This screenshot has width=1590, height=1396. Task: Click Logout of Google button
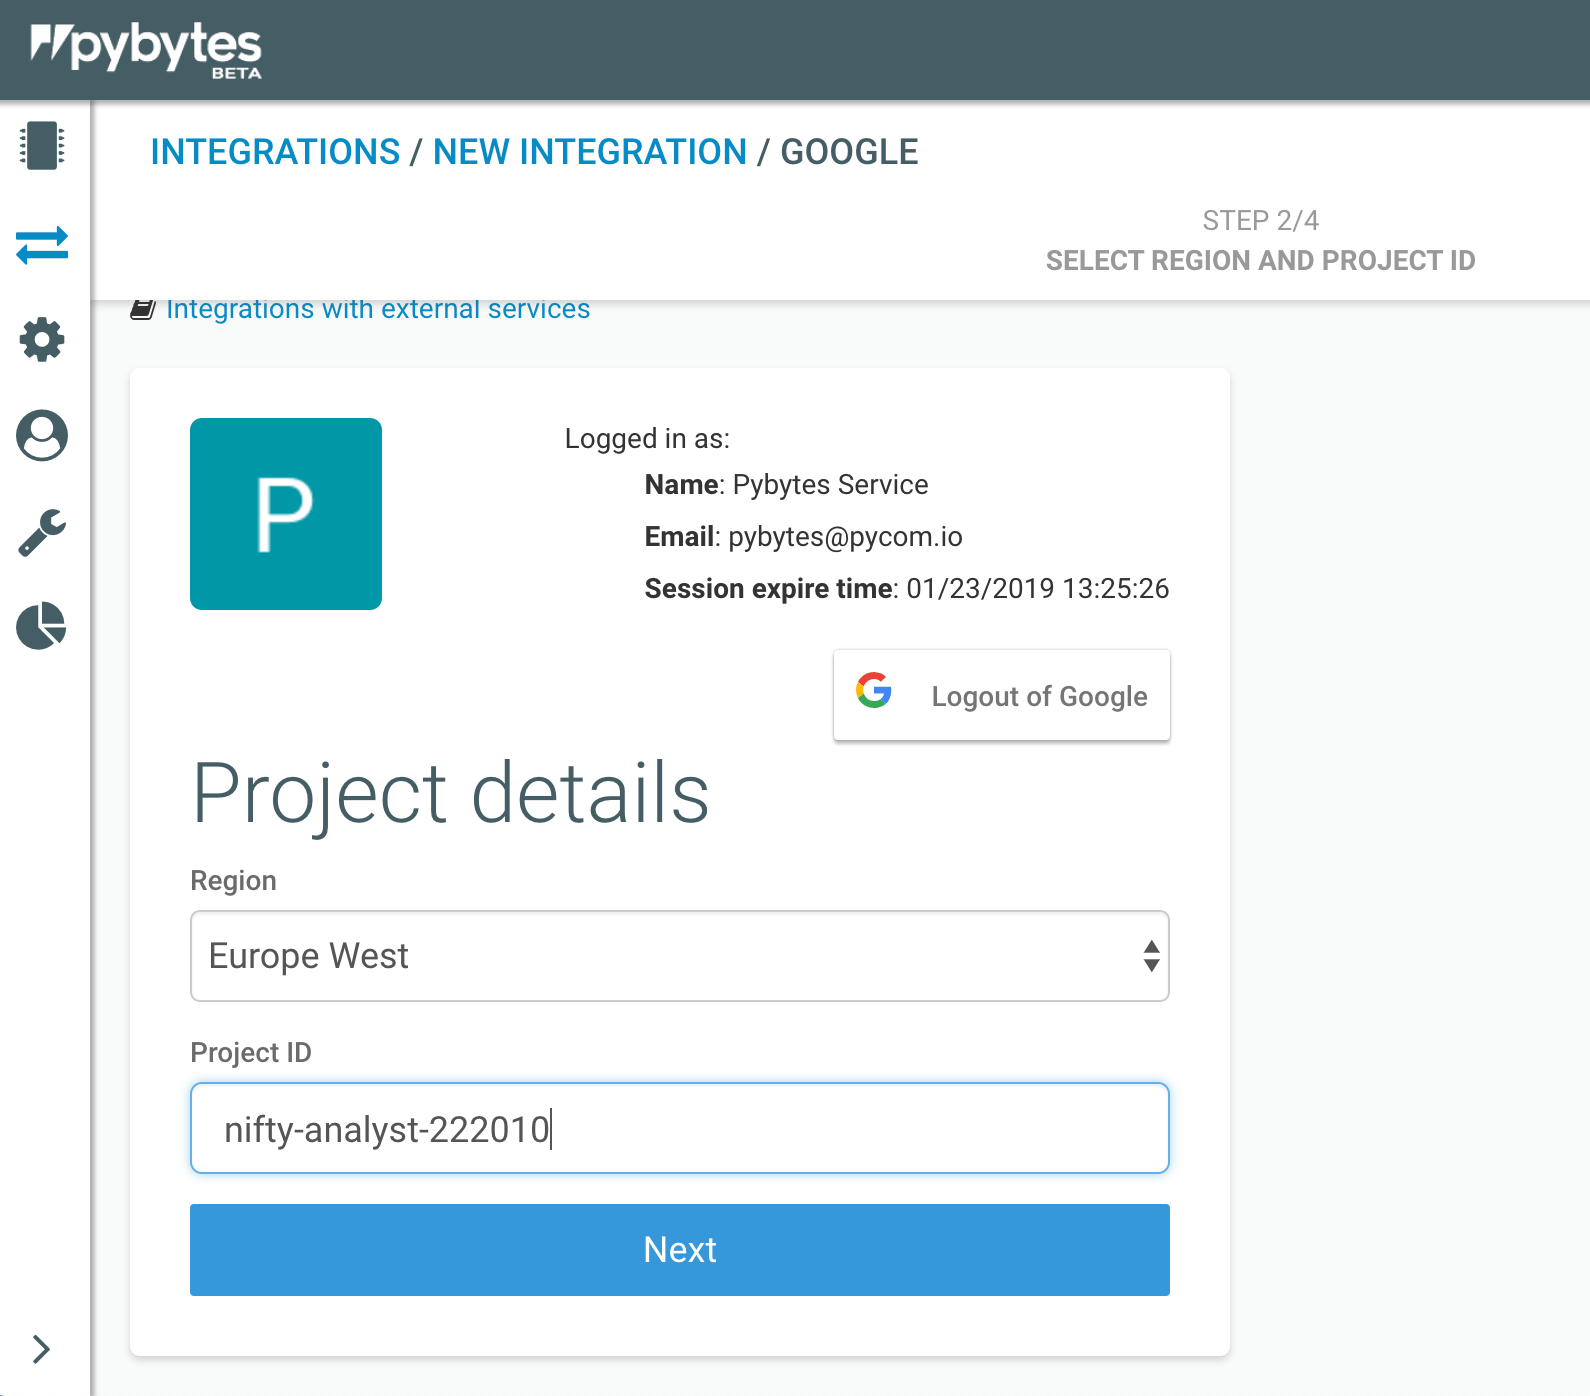1002,696
